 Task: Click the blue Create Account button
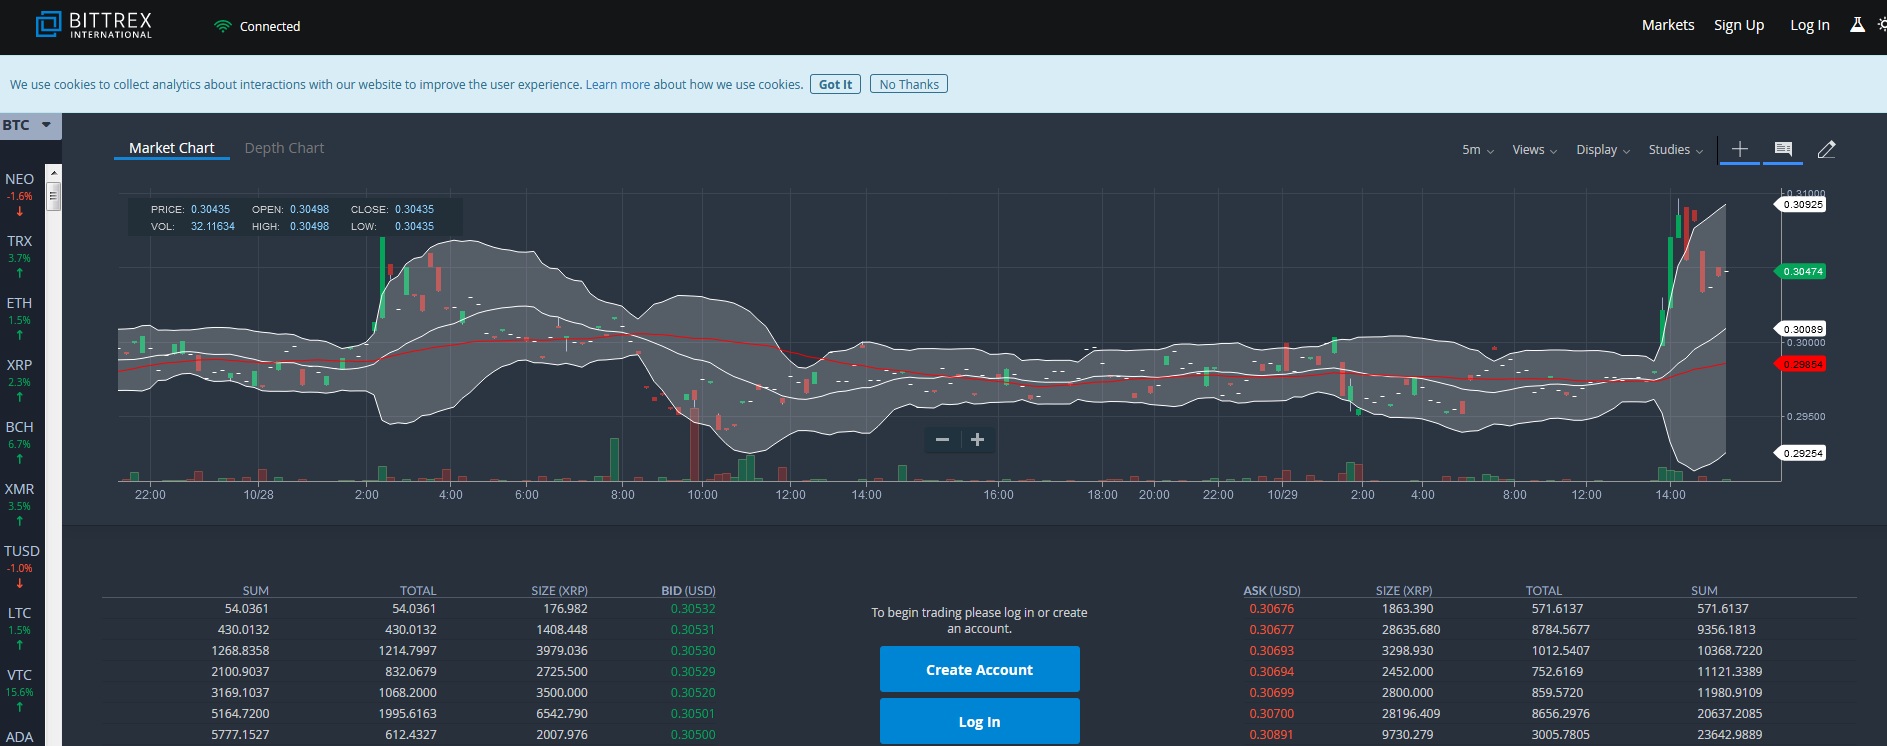pyautogui.click(x=980, y=669)
